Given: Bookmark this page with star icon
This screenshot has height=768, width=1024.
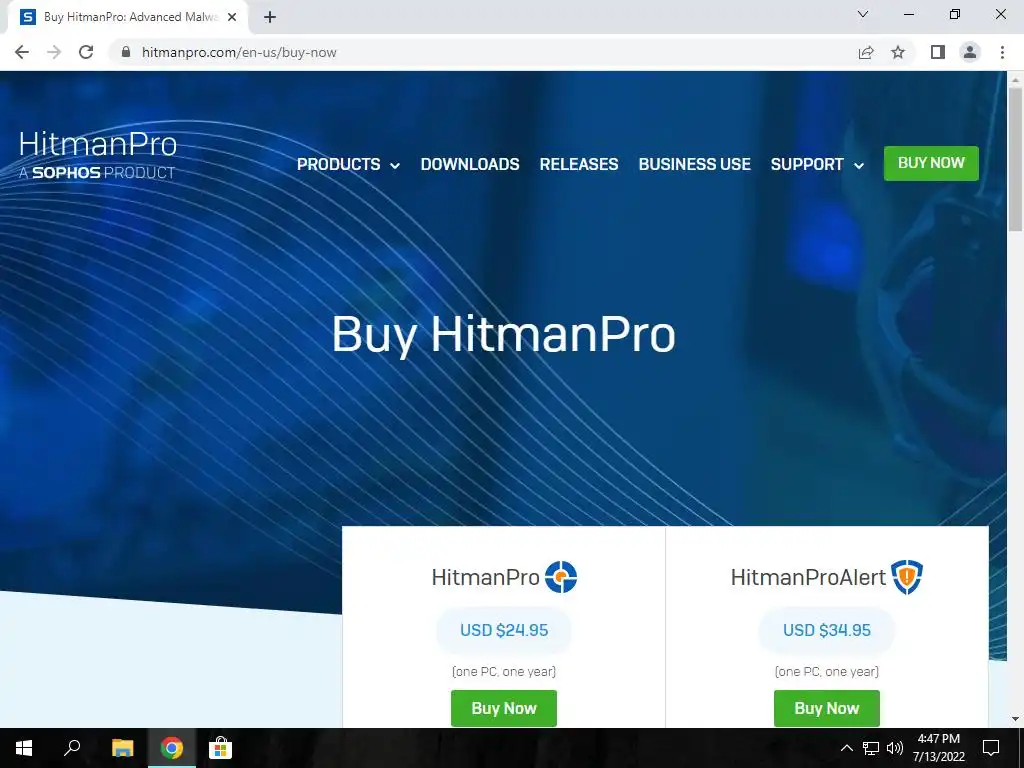Looking at the screenshot, I should coord(898,52).
